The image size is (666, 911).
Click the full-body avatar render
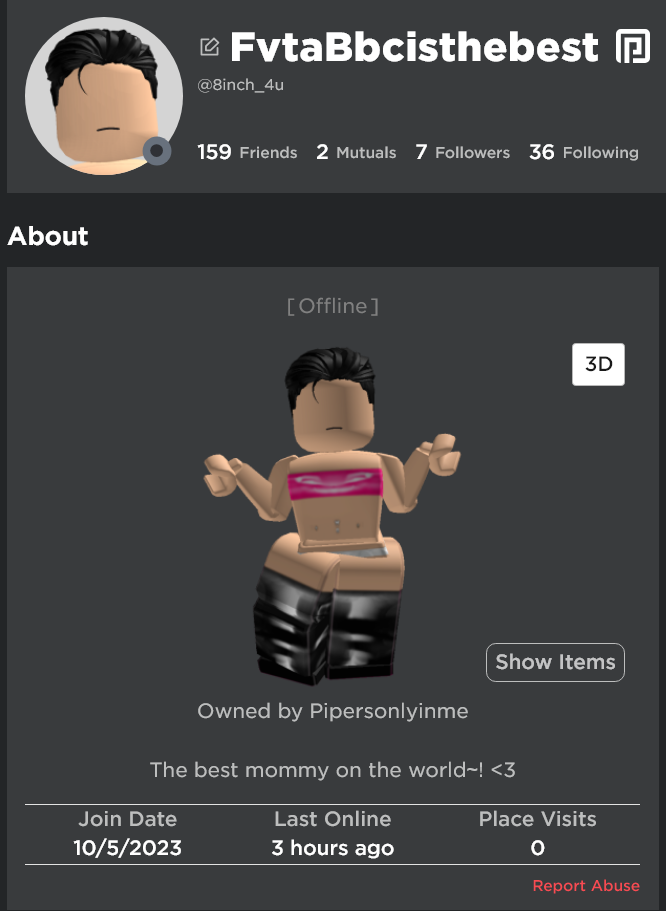(x=332, y=516)
